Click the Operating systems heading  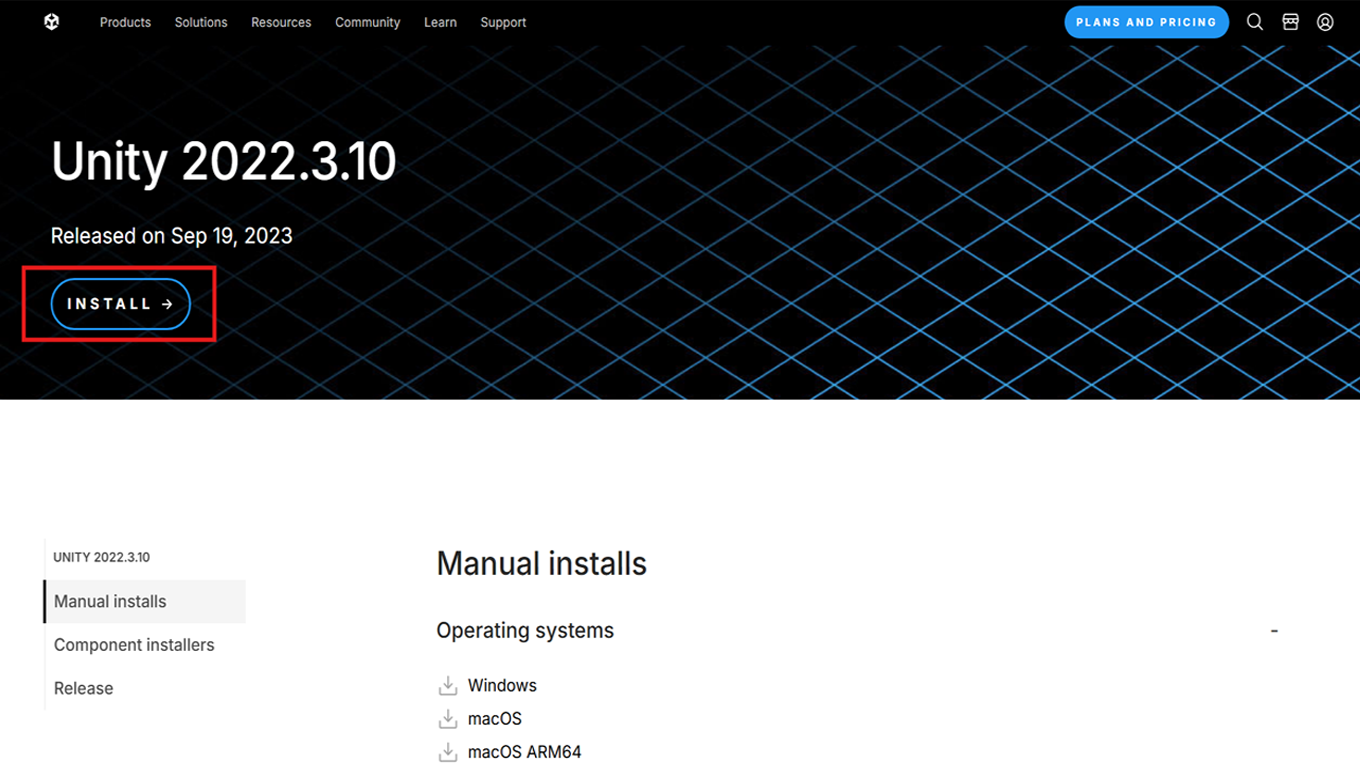click(x=525, y=631)
